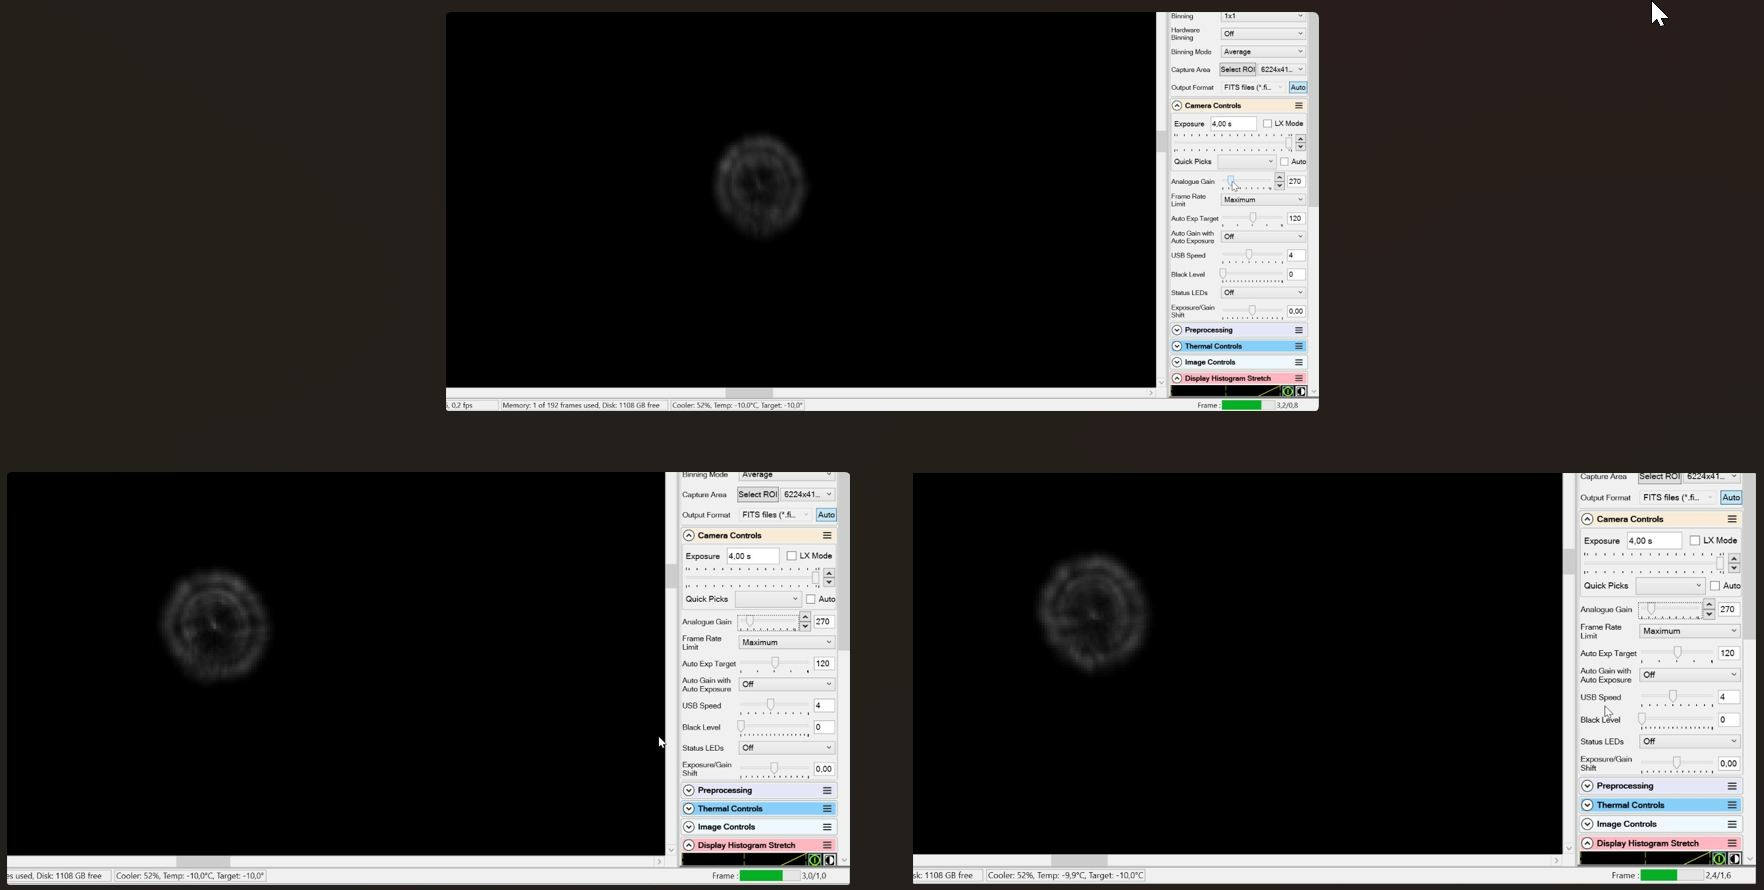Image resolution: width=1764 pixels, height=890 pixels.
Task: Enable LX Mode checkbox in top window
Action: click(1267, 124)
